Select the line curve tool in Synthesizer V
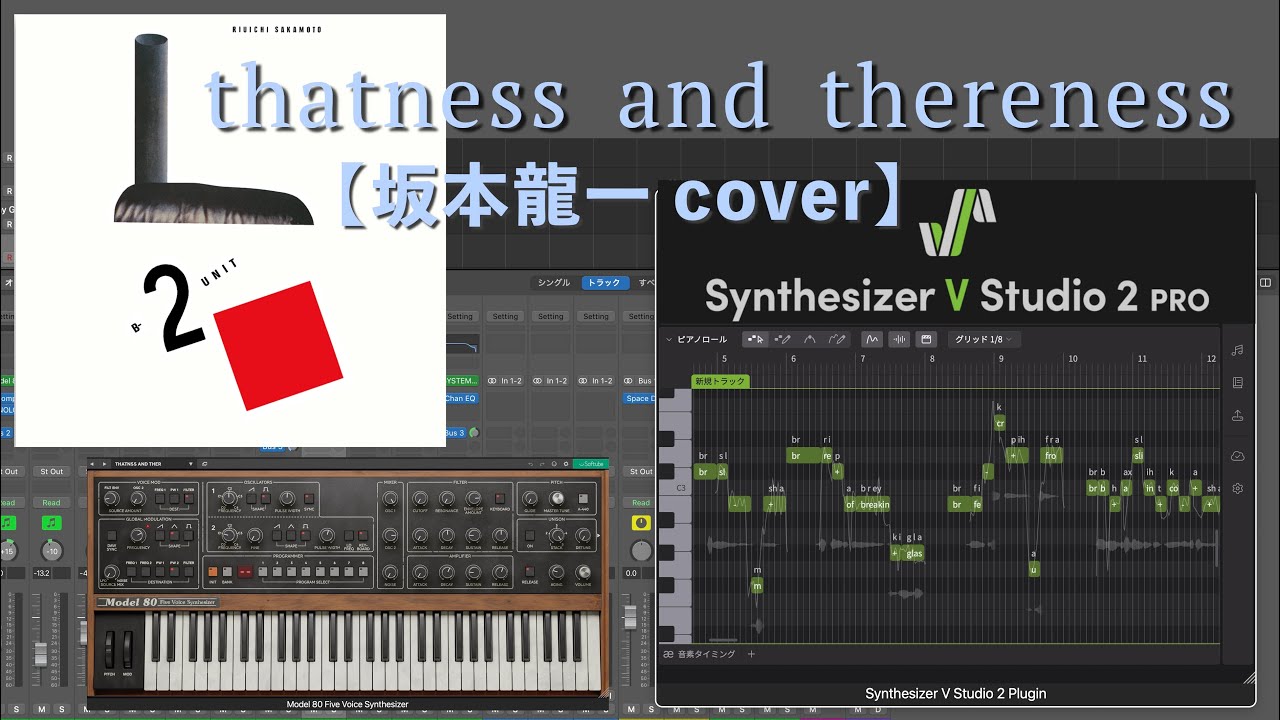Screen dimensions: 1280x720 click(x=810, y=339)
